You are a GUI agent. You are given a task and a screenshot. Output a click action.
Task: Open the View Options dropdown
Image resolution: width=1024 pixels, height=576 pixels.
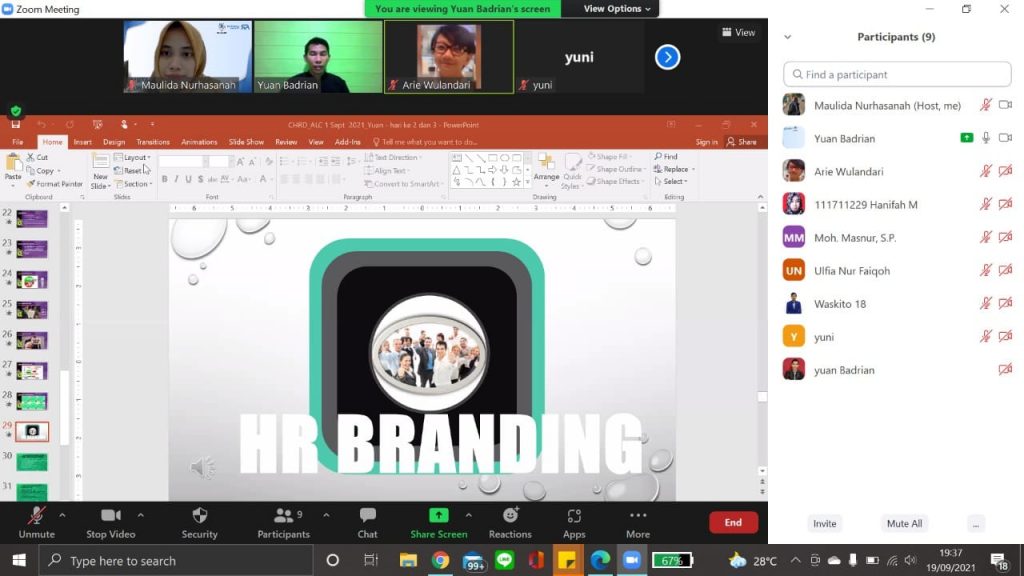click(x=616, y=8)
